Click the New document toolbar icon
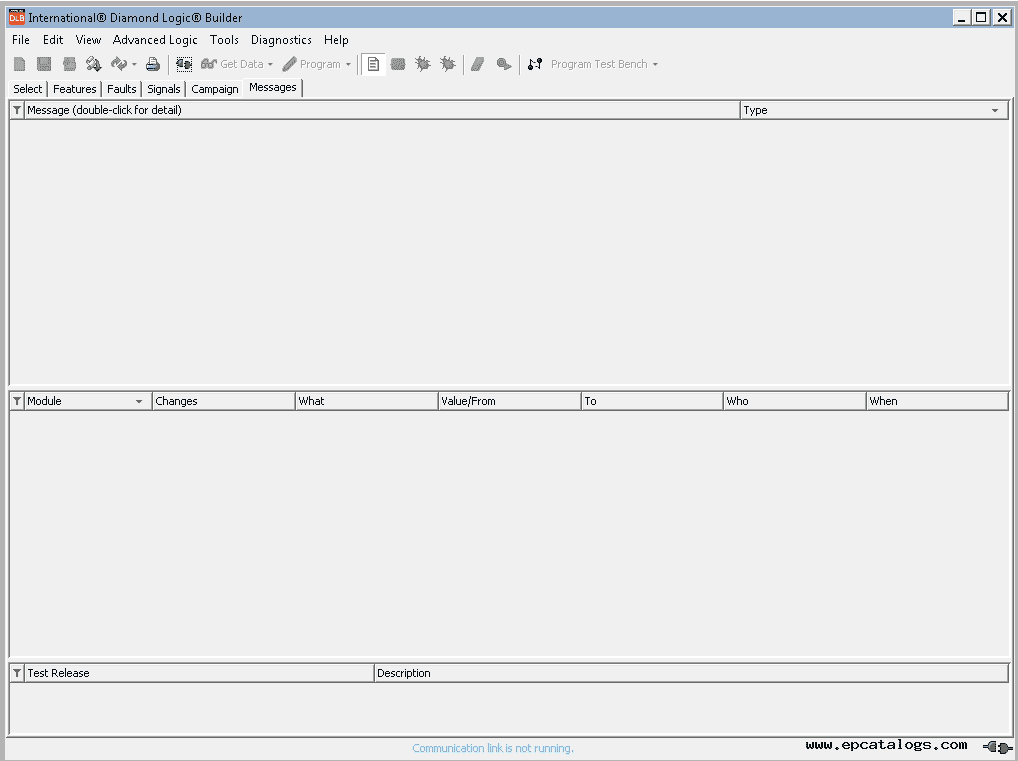 click(x=20, y=64)
